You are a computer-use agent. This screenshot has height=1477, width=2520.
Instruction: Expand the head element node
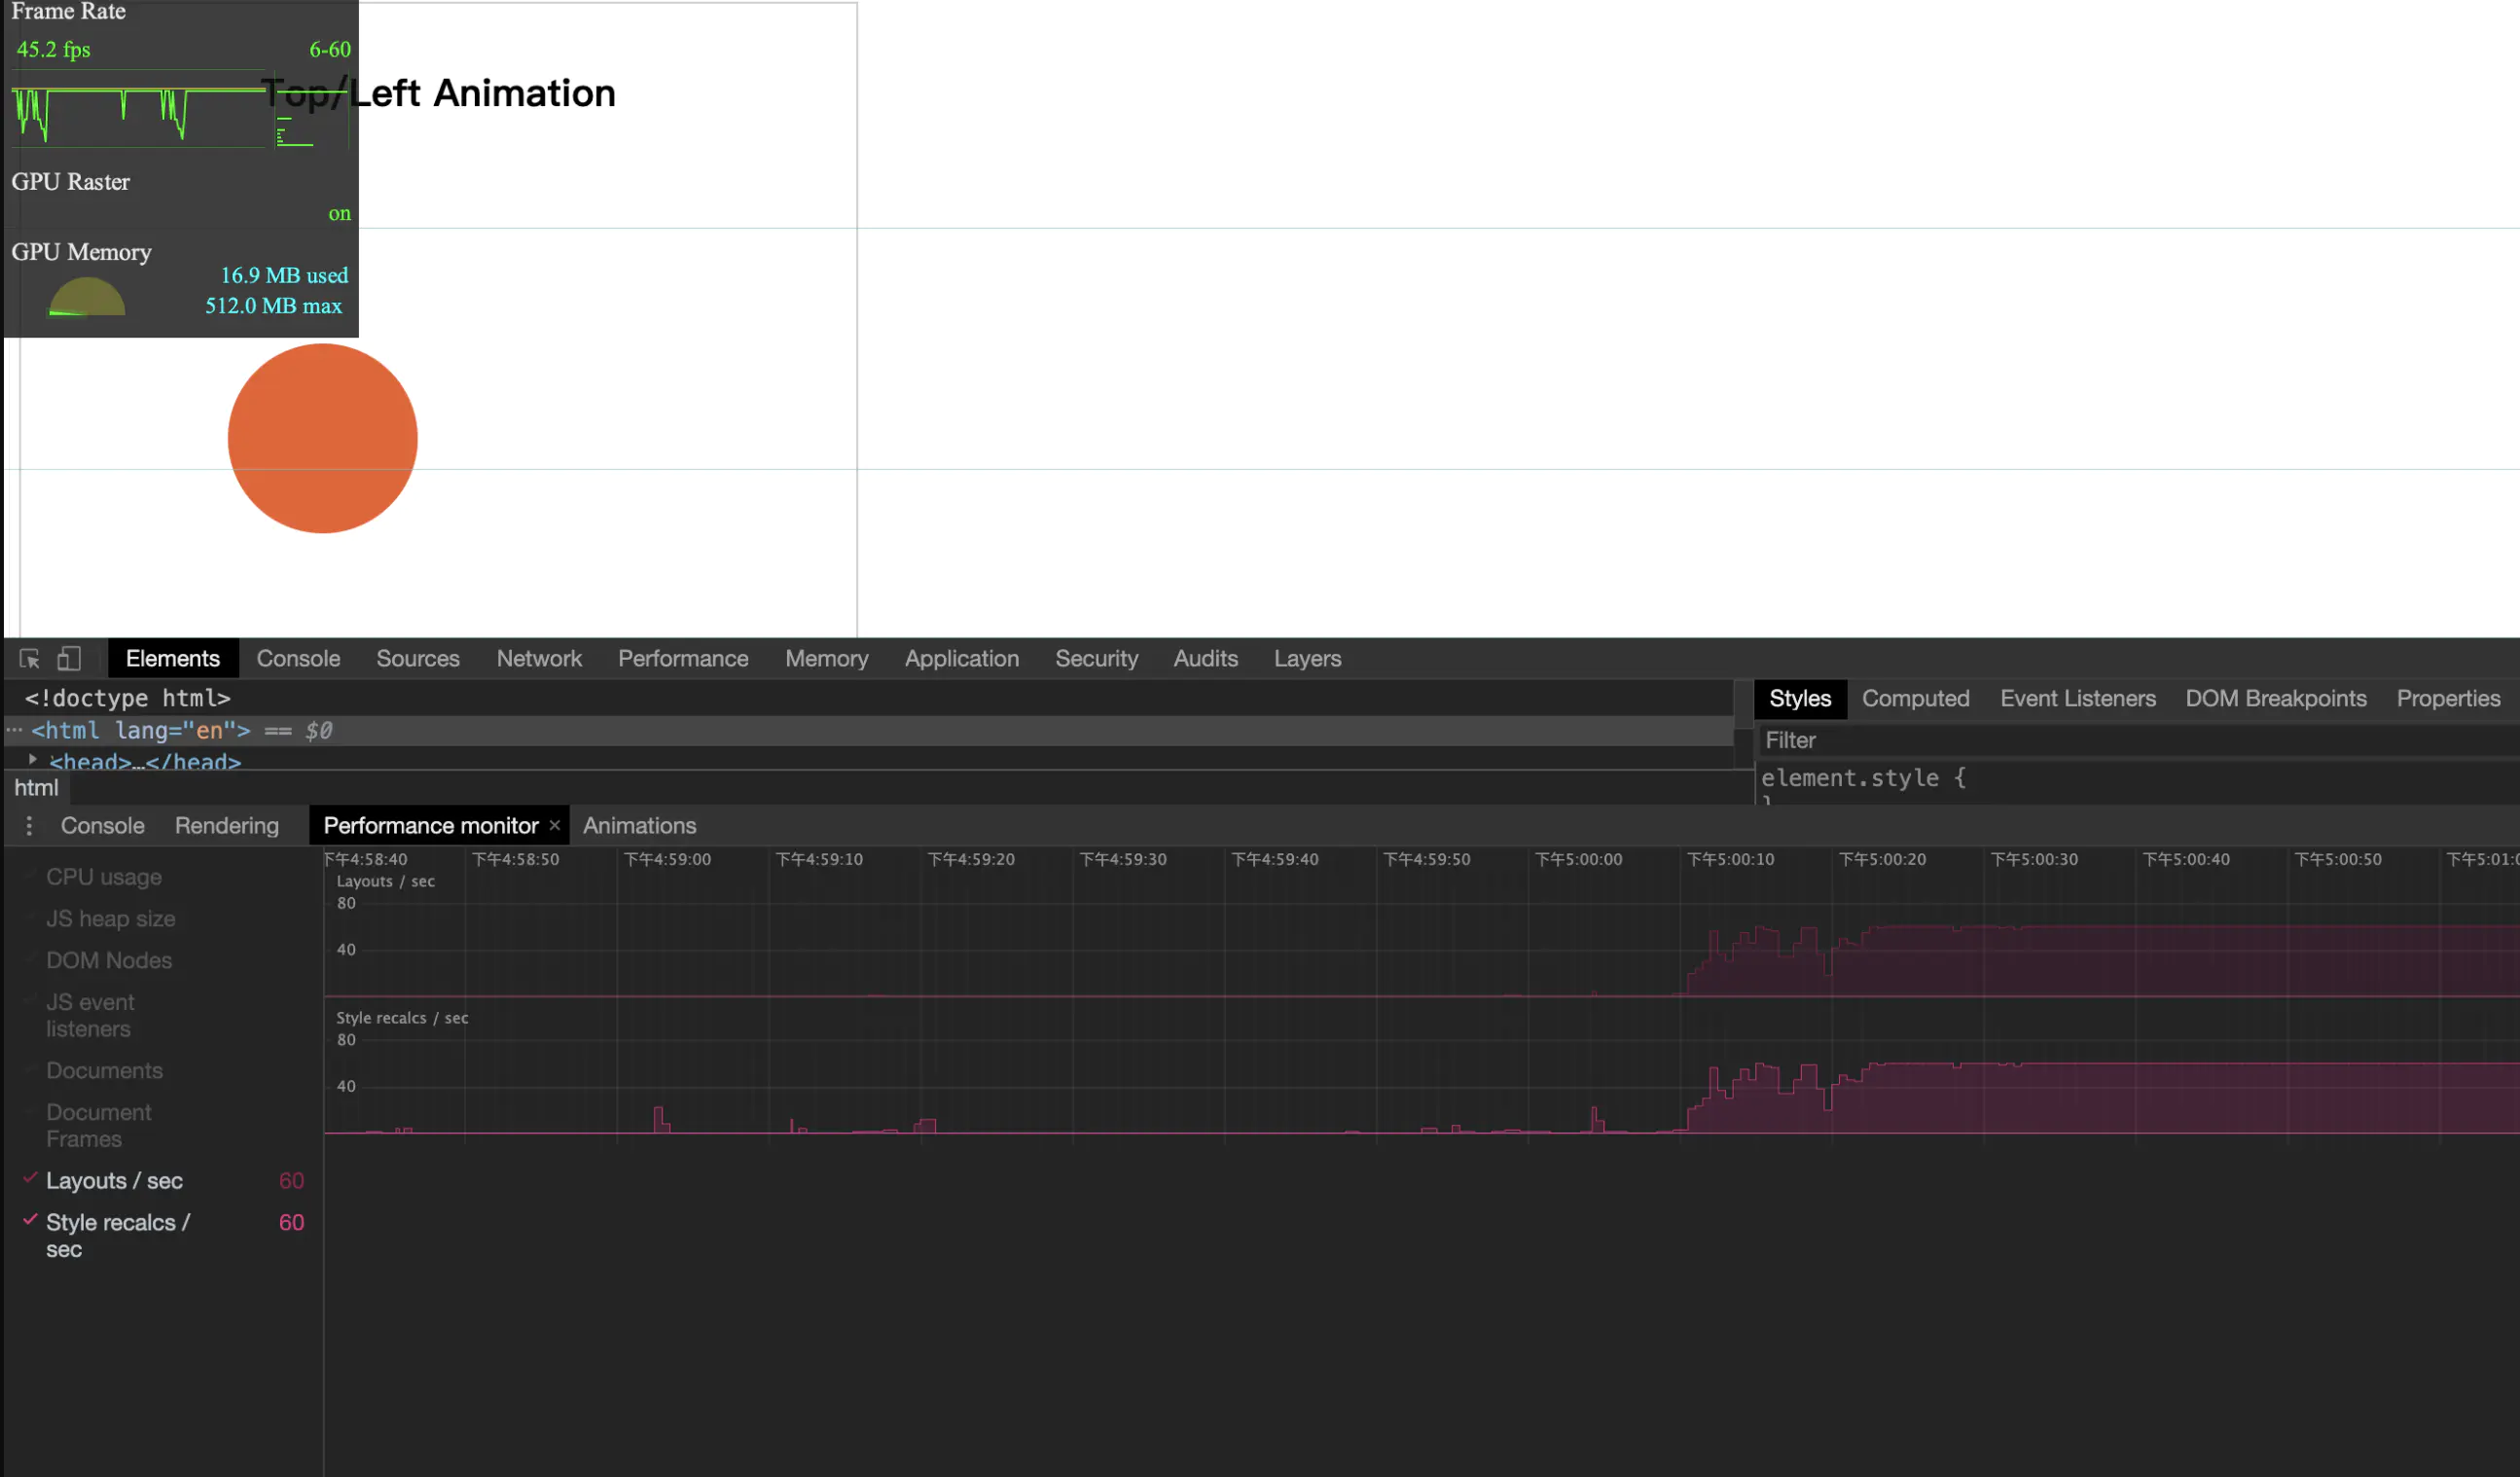tap(33, 760)
